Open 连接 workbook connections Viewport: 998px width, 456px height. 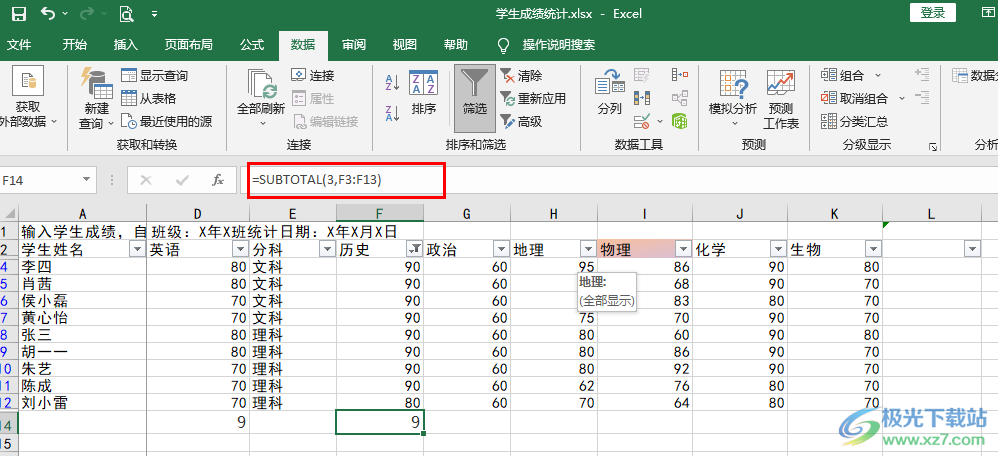313,76
